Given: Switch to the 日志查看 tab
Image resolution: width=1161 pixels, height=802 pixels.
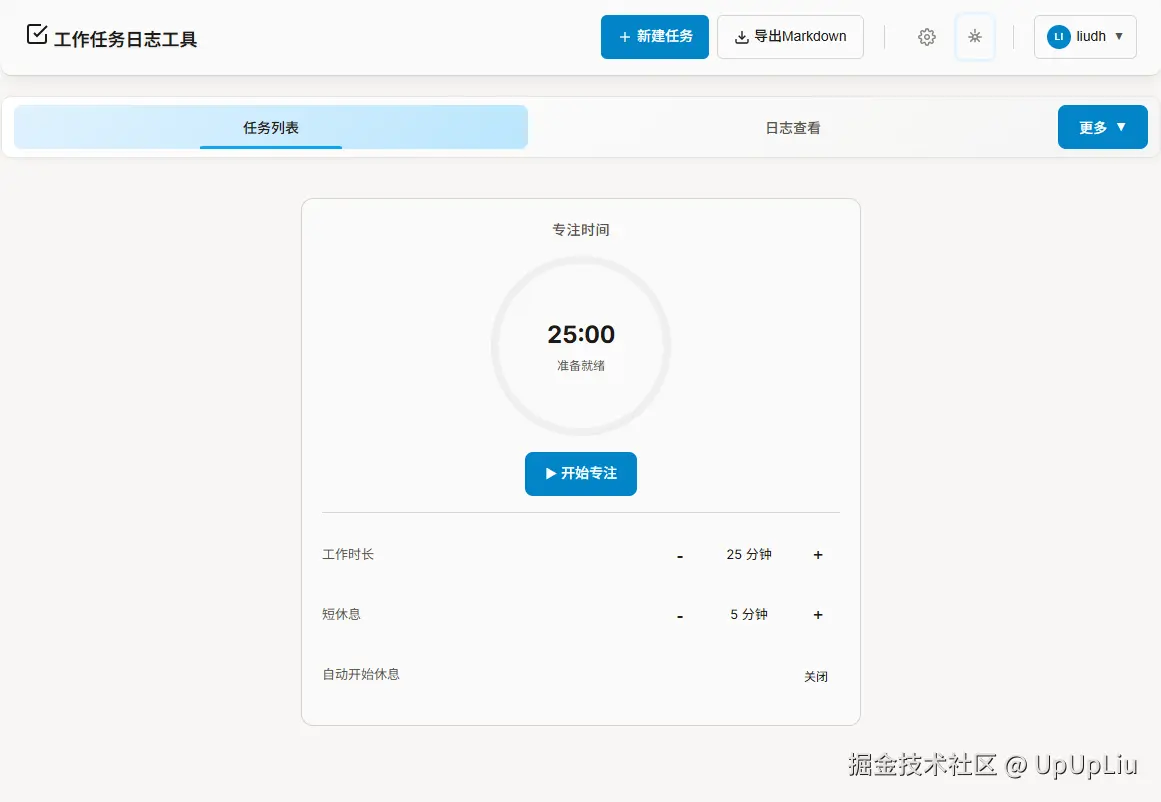Looking at the screenshot, I should tap(792, 127).
